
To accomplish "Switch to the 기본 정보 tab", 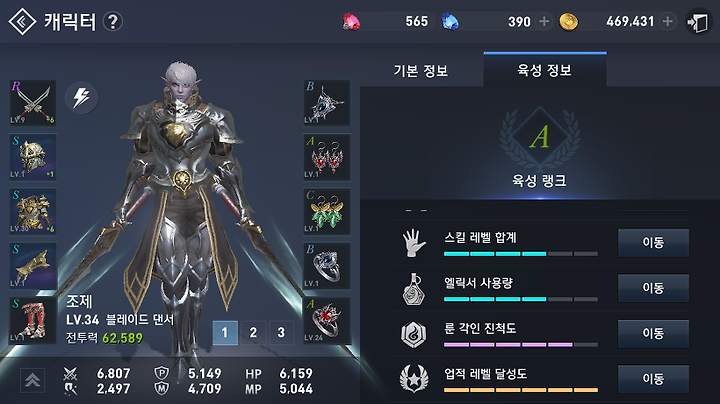I will [x=421, y=71].
